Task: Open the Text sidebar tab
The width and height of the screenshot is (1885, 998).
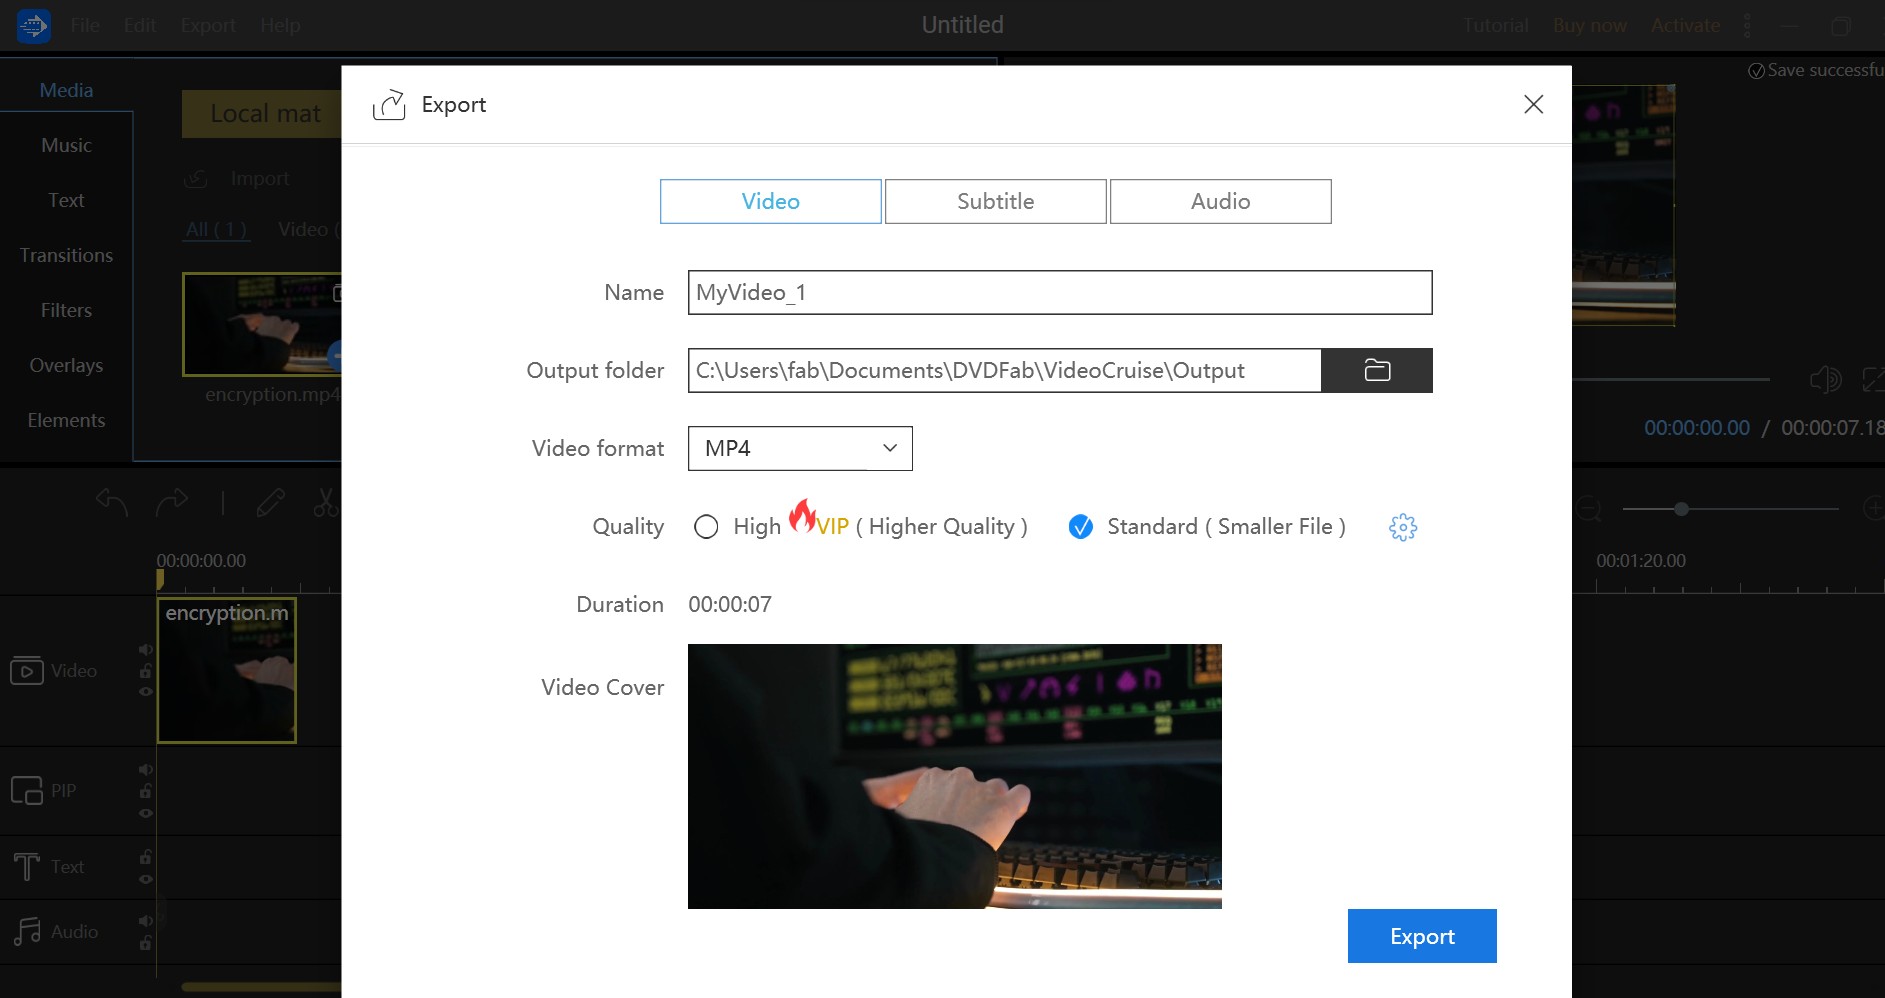Action: tap(66, 200)
